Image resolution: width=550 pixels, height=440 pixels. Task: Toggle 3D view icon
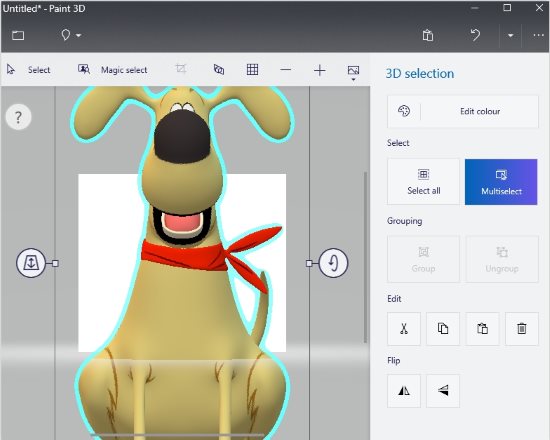pyautogui.click(x=219, y=69)
